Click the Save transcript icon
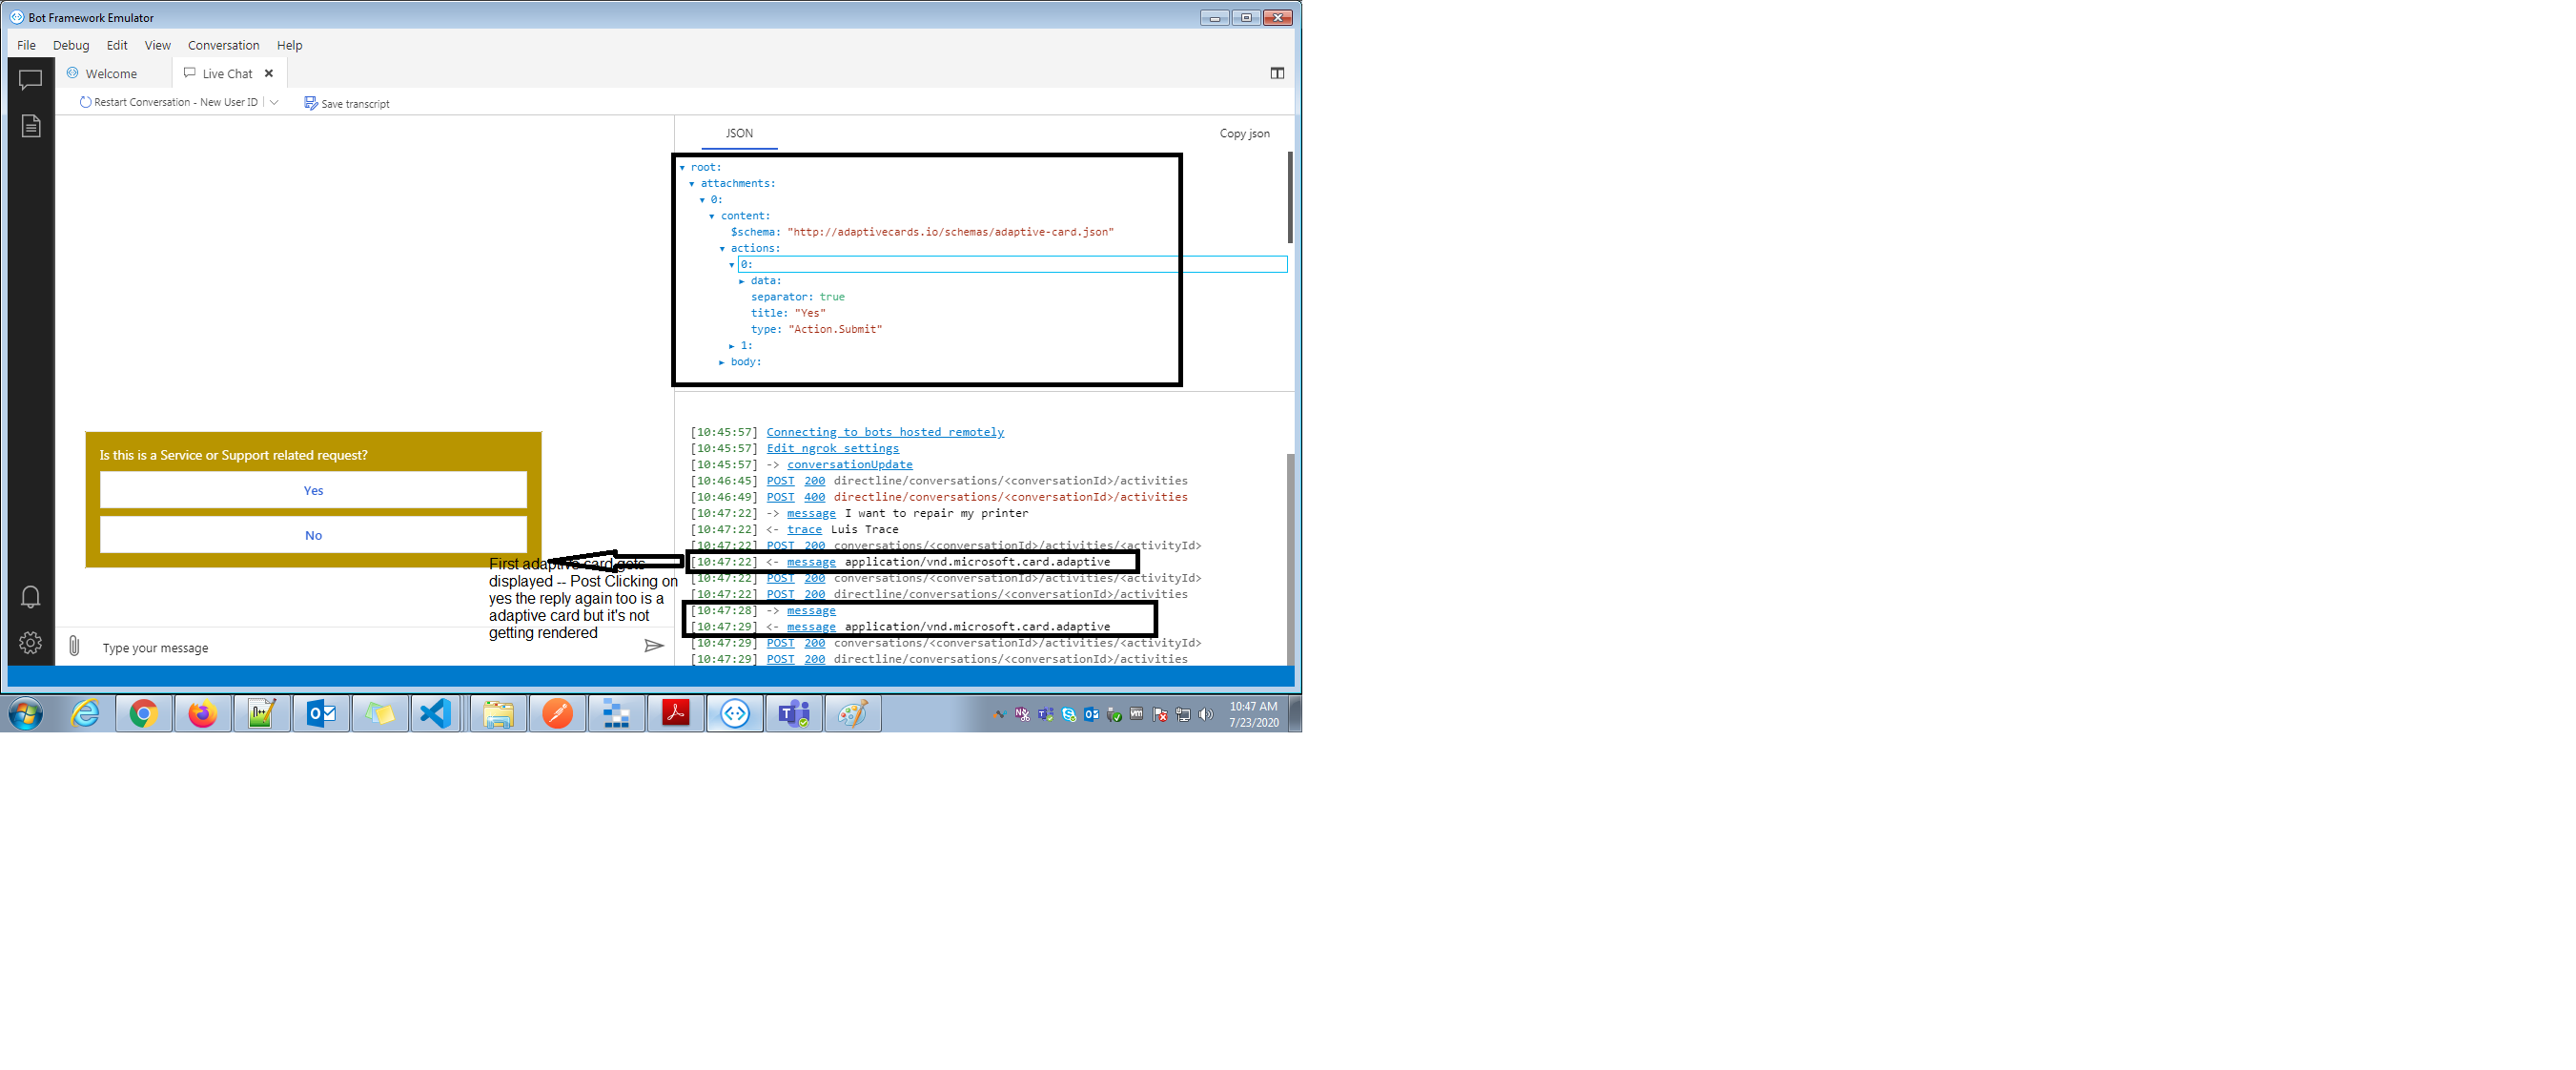Screen dimensions: 2576x1070 (311, 102)
